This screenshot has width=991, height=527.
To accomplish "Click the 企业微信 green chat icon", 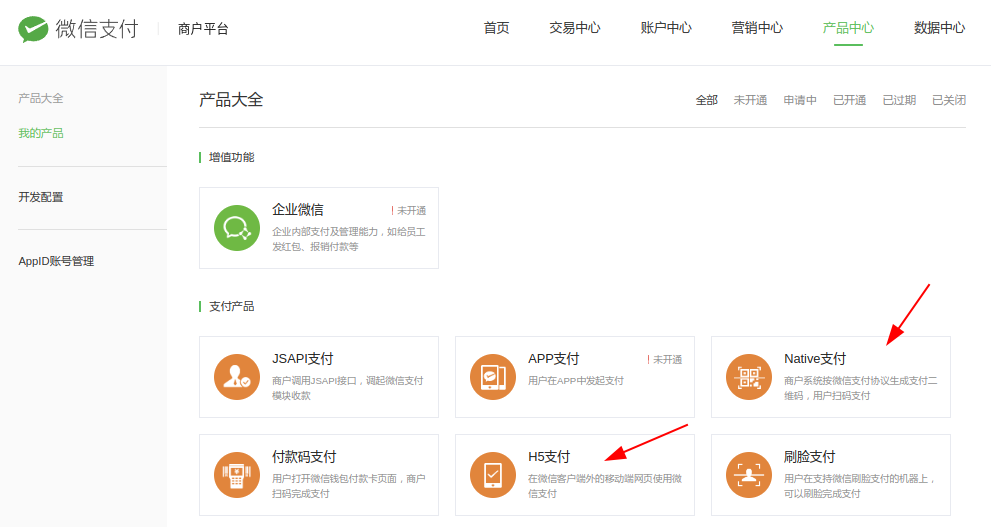I will 237,228.
